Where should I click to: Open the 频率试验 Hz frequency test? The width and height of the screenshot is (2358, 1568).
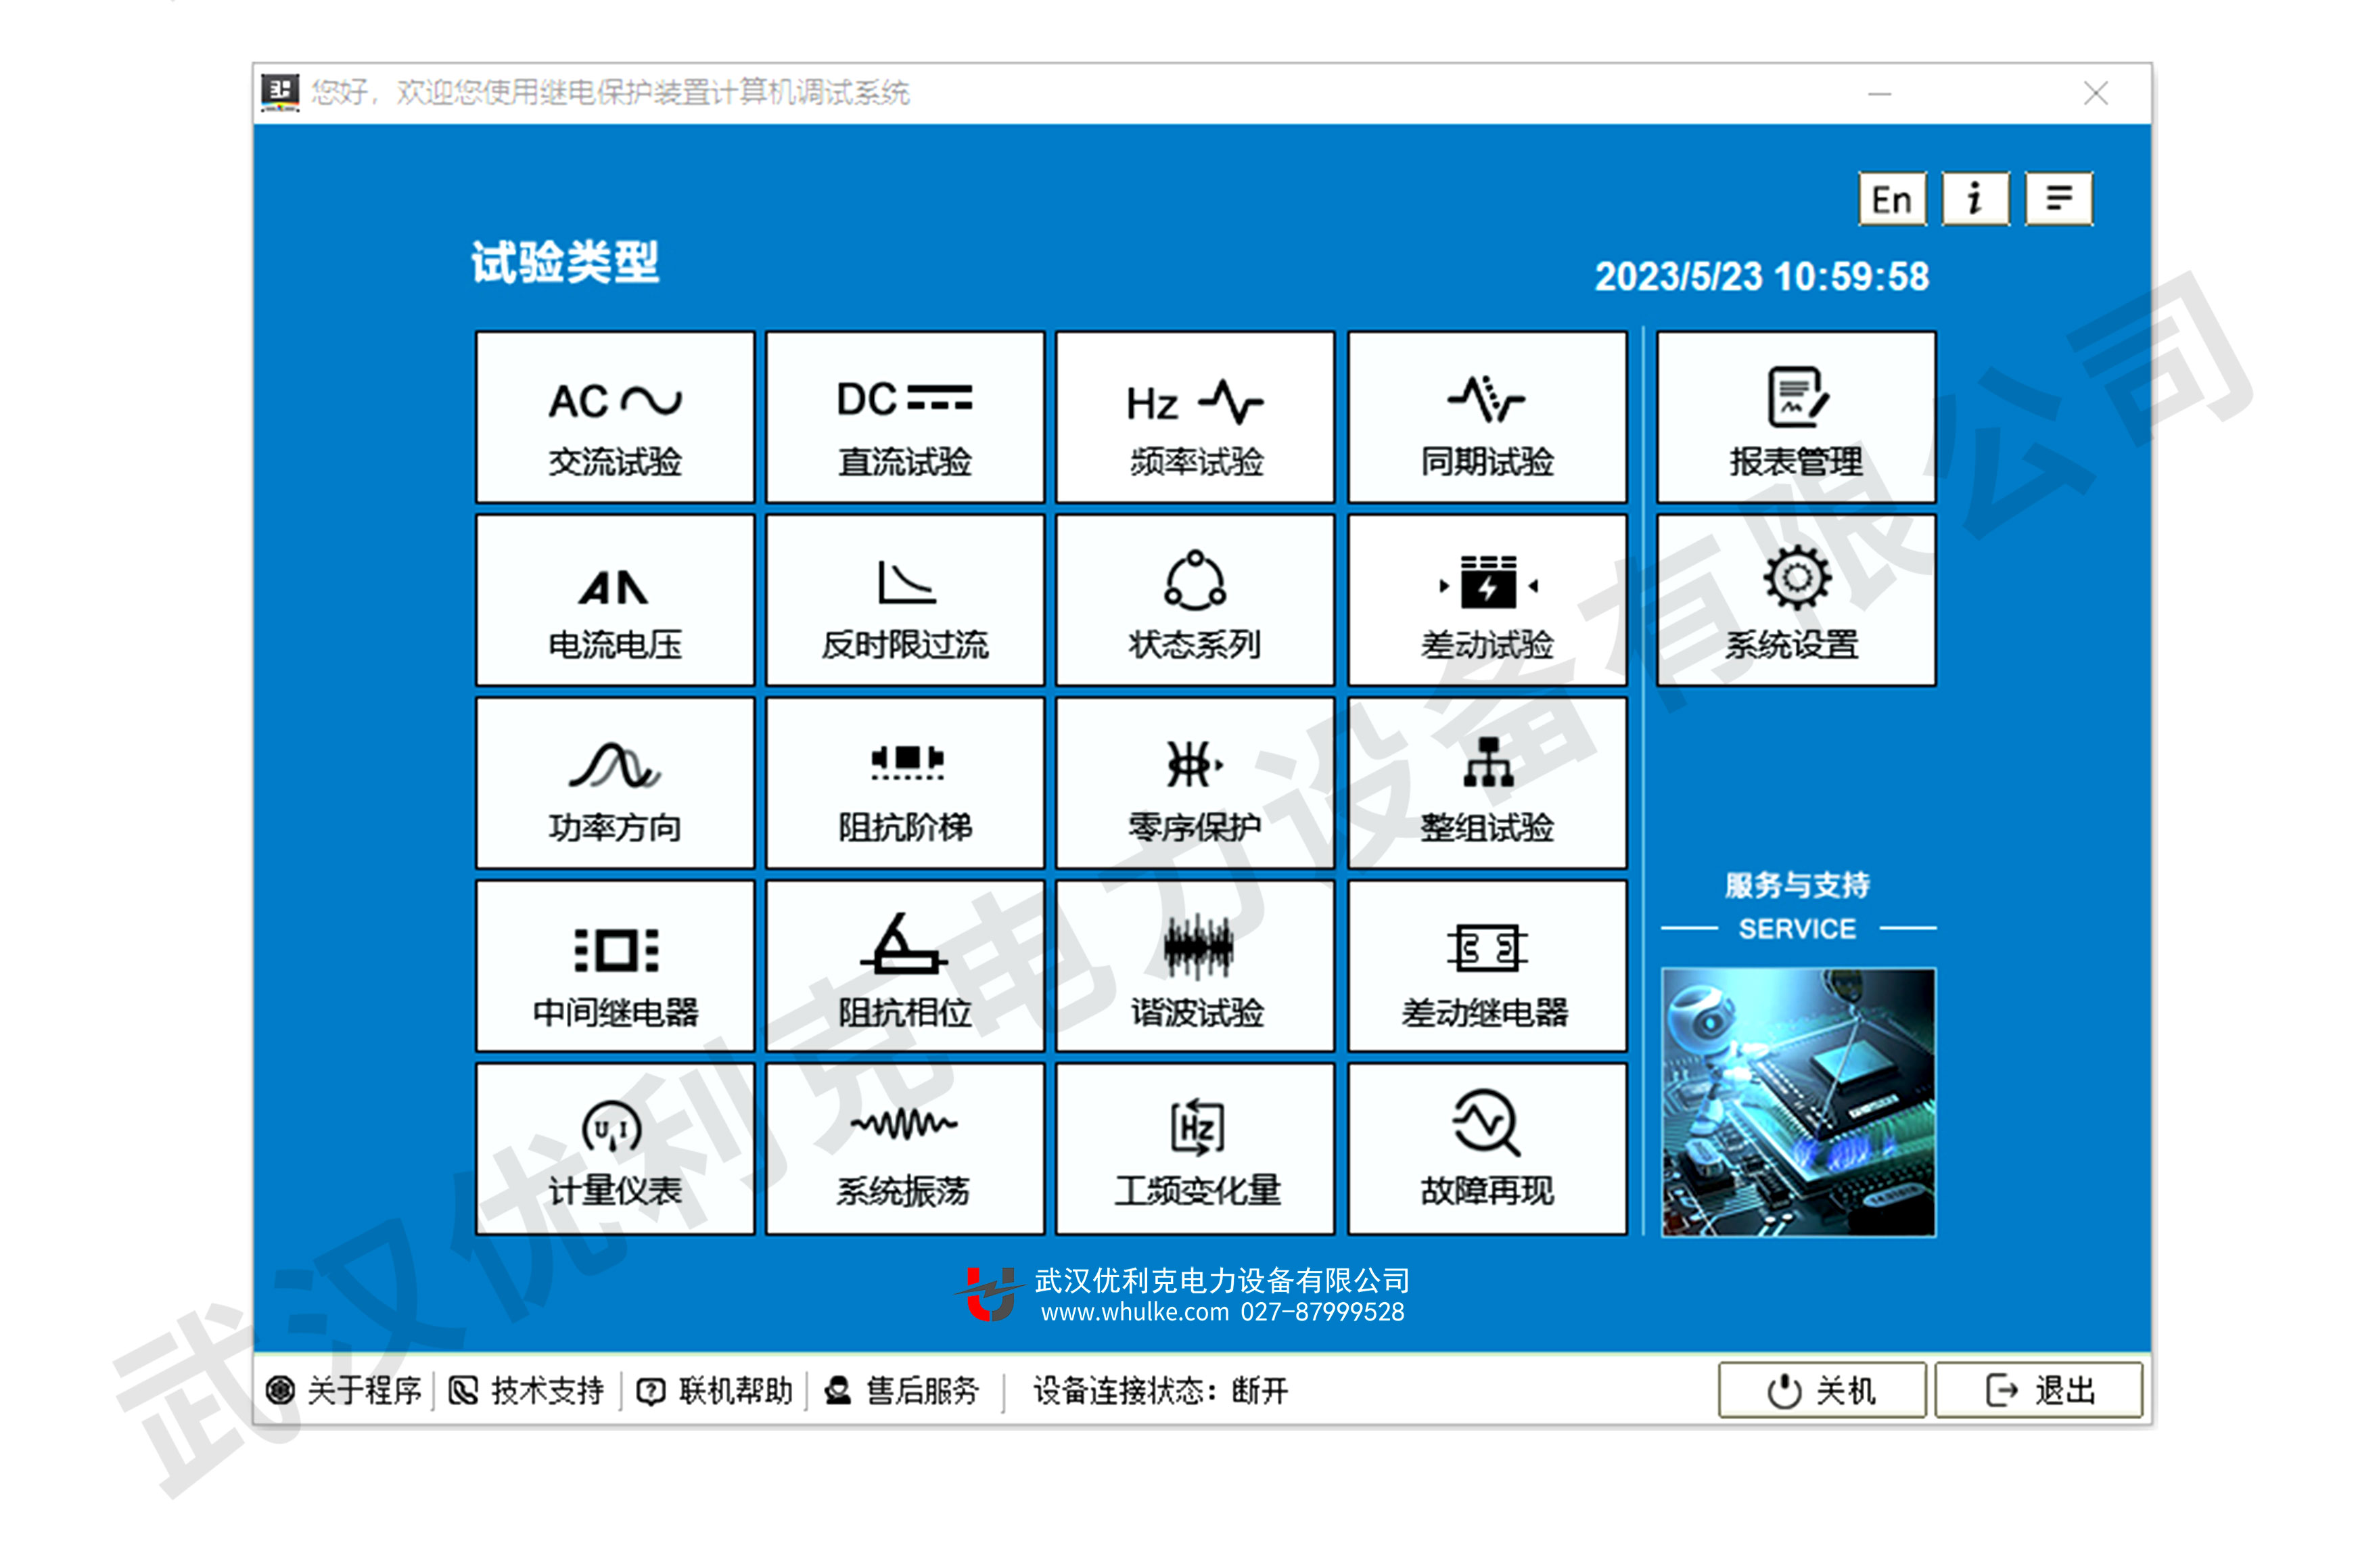1194,417
